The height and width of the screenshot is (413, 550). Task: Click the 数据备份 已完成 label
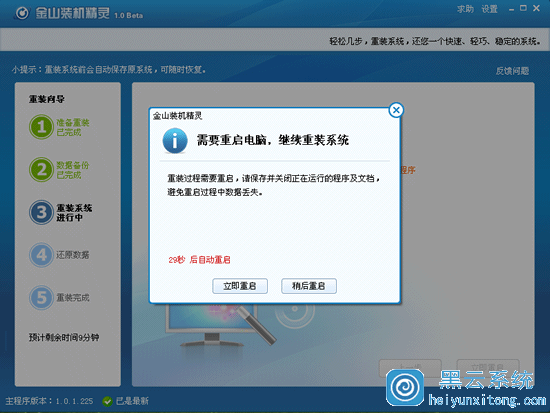[x=73, y=170]
